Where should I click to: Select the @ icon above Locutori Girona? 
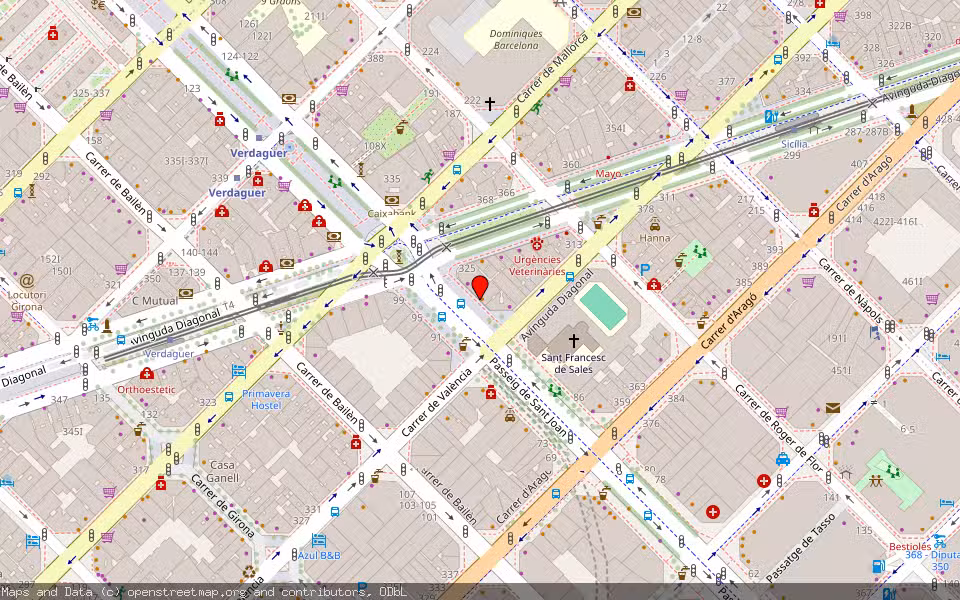(x=26, y=281)
